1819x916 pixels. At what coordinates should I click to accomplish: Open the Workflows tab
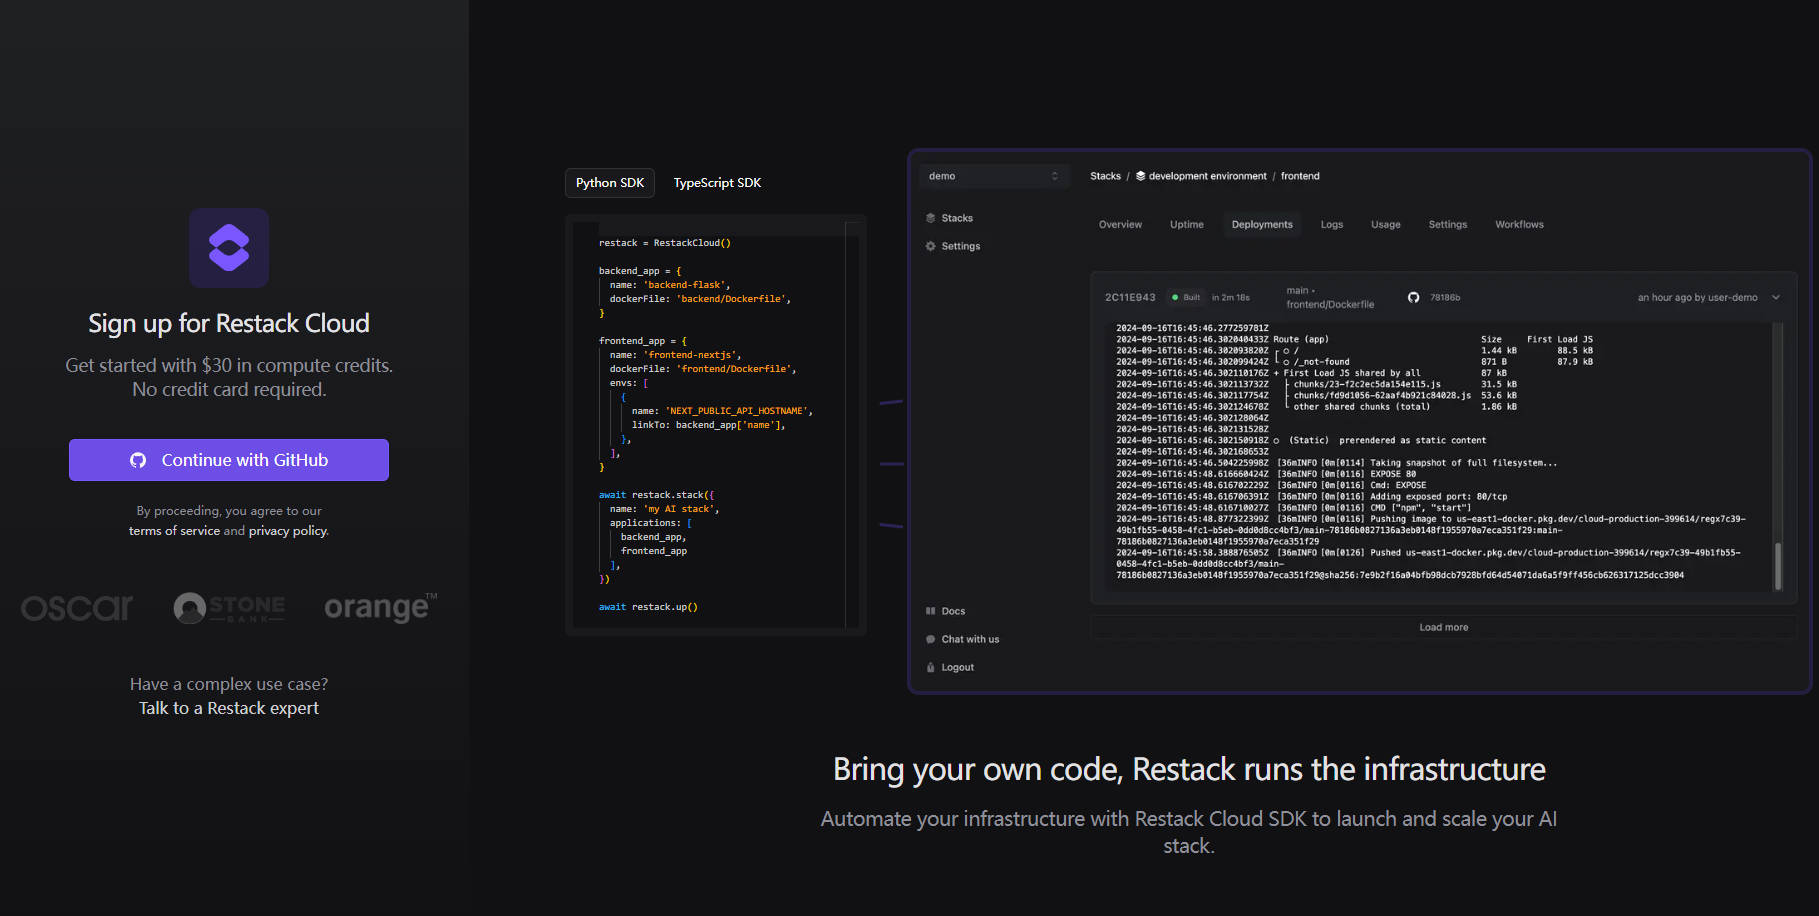point(1519,225)
